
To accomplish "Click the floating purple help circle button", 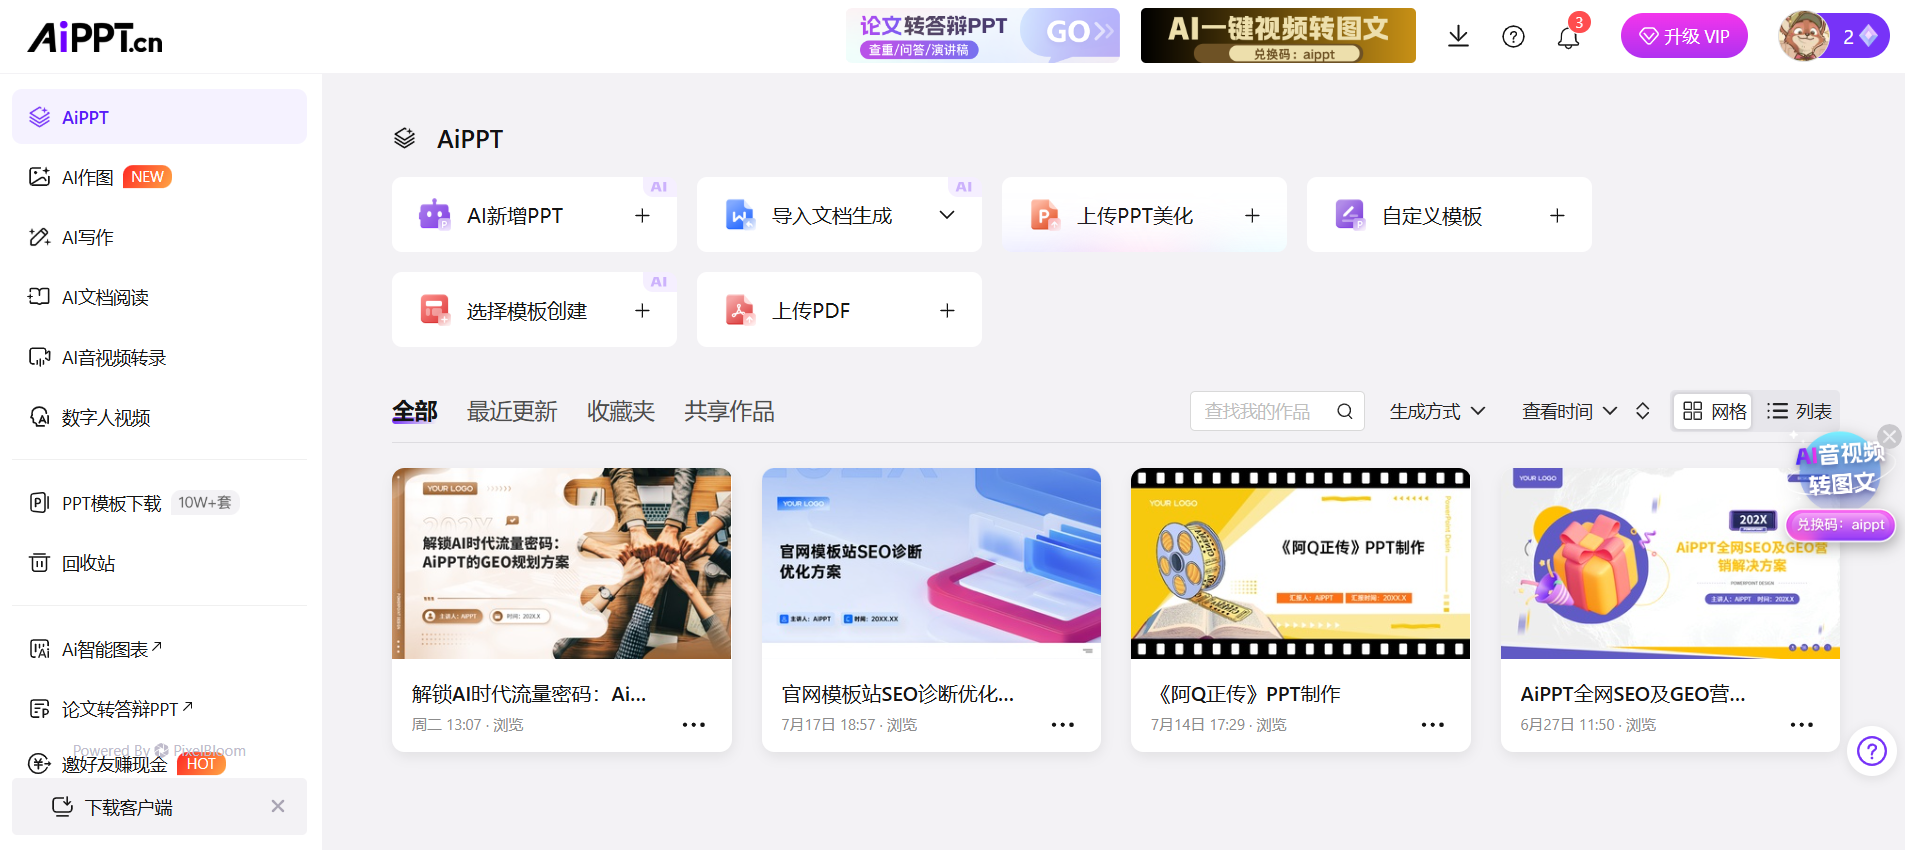I will tap(1871, 751).
